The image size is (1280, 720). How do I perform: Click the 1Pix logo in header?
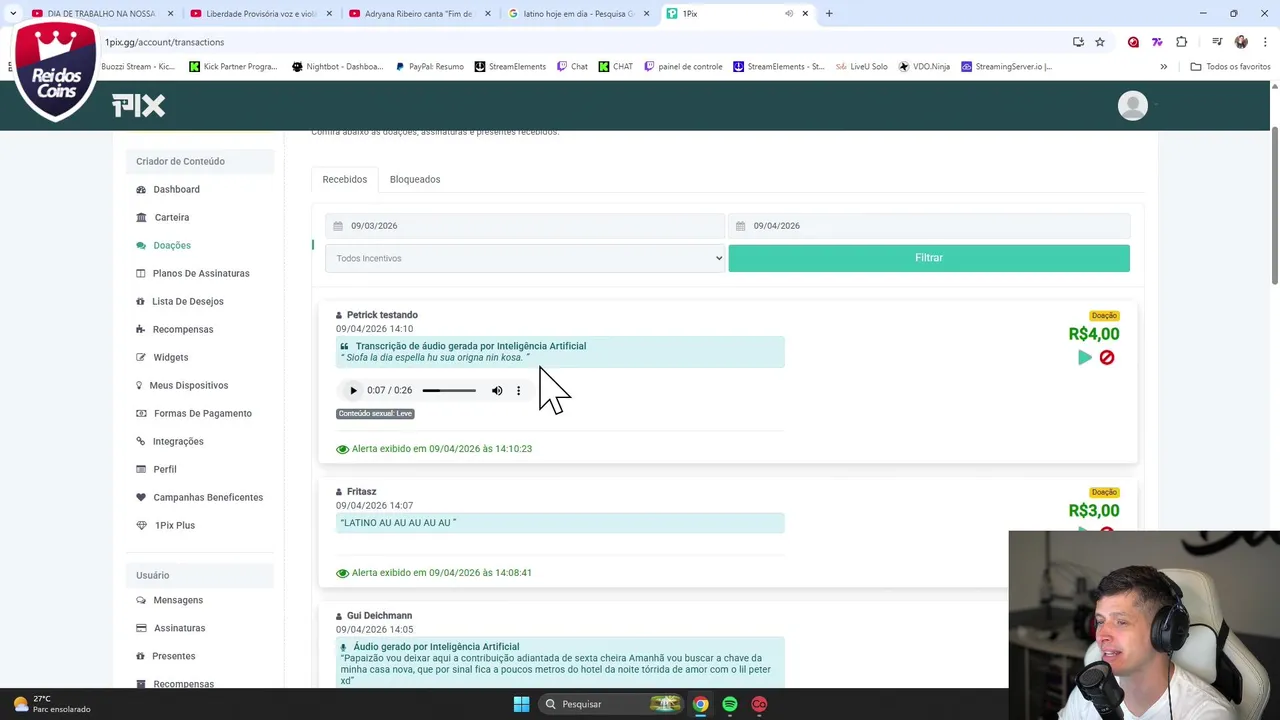pos(138,105)
